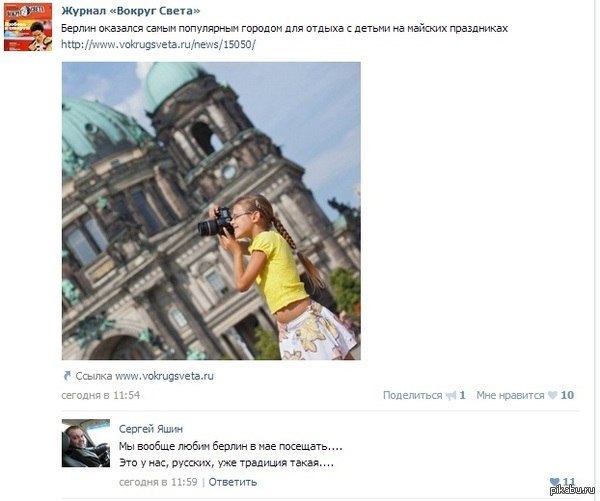Open the Ссылка www.vokrugsveta.ru link
This screenshot has width=600, height=501.
(x=144, y=376)
